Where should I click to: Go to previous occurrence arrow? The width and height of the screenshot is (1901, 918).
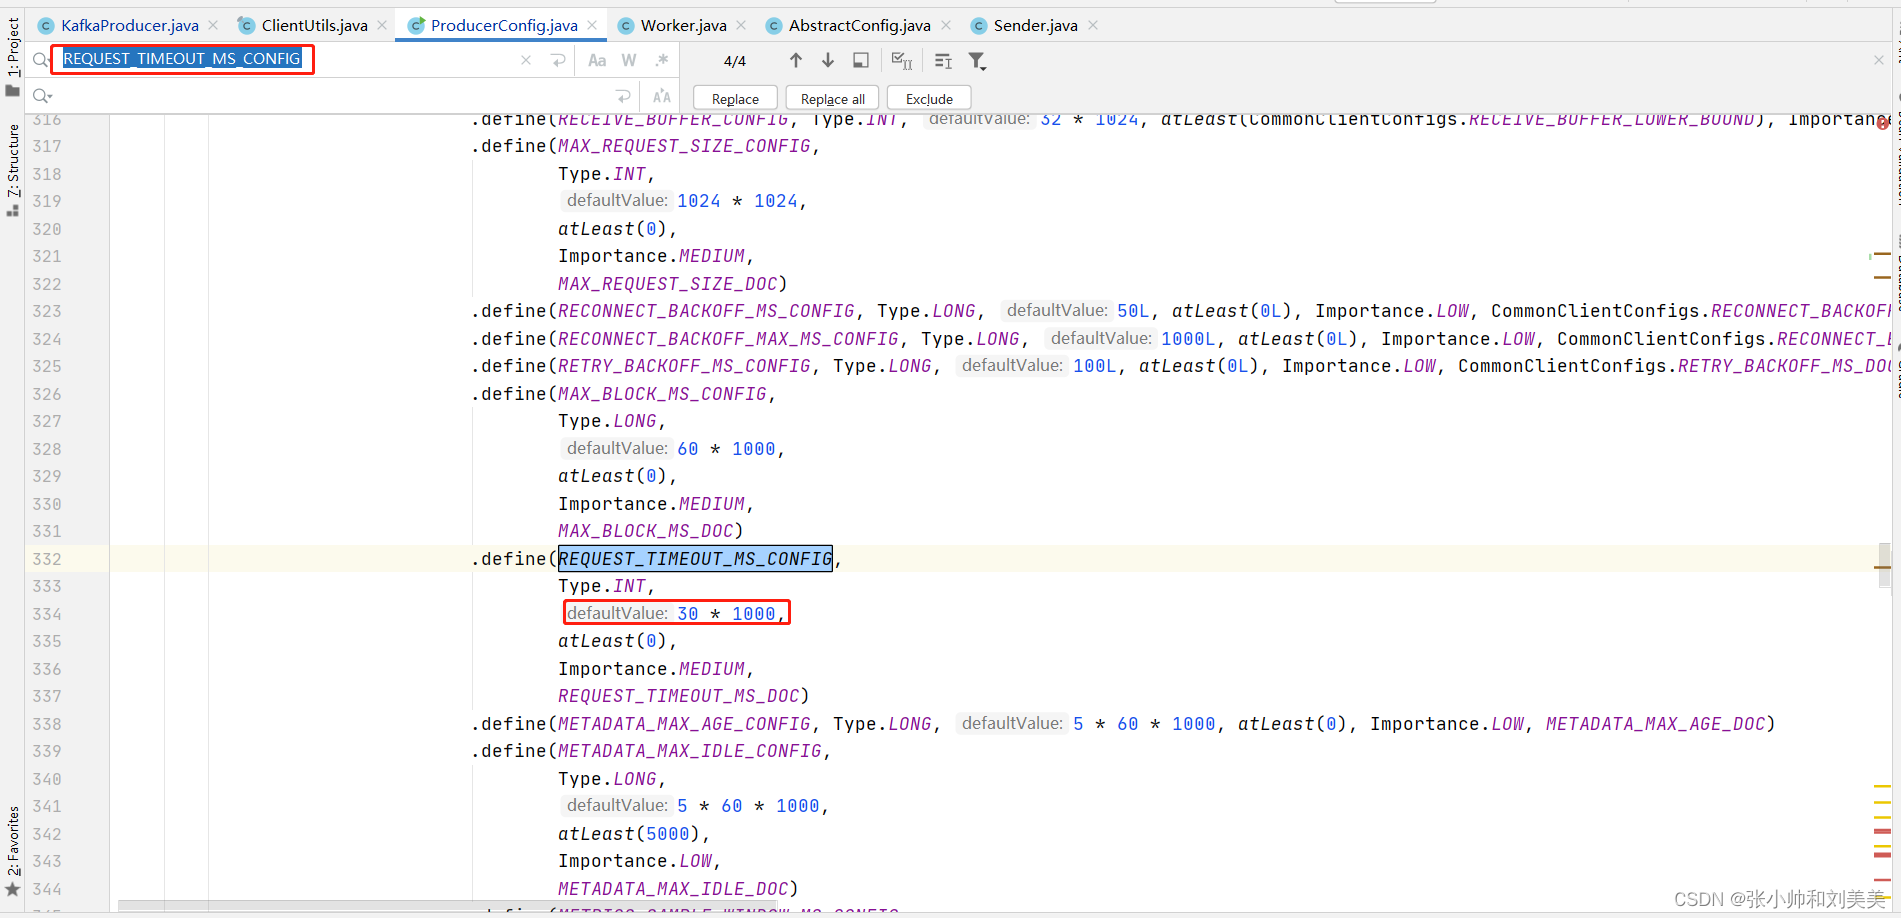tap(796, 60)
